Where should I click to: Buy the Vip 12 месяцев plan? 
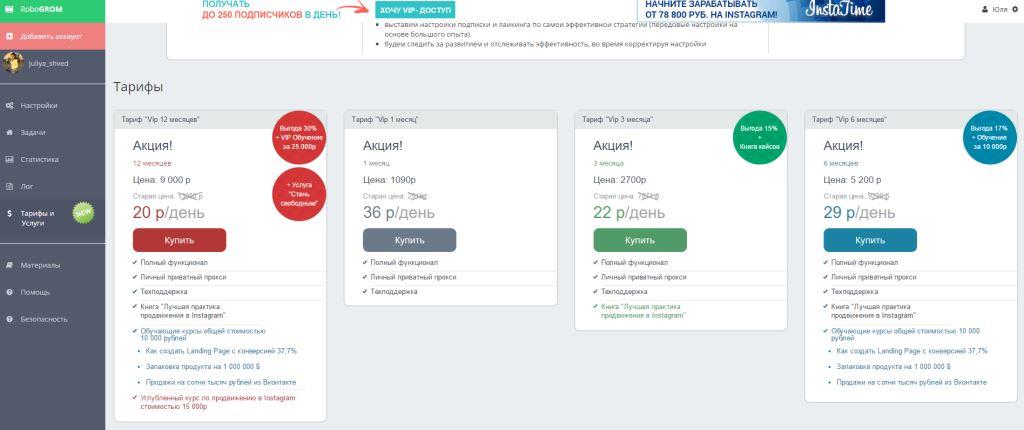tap(180, 240)
